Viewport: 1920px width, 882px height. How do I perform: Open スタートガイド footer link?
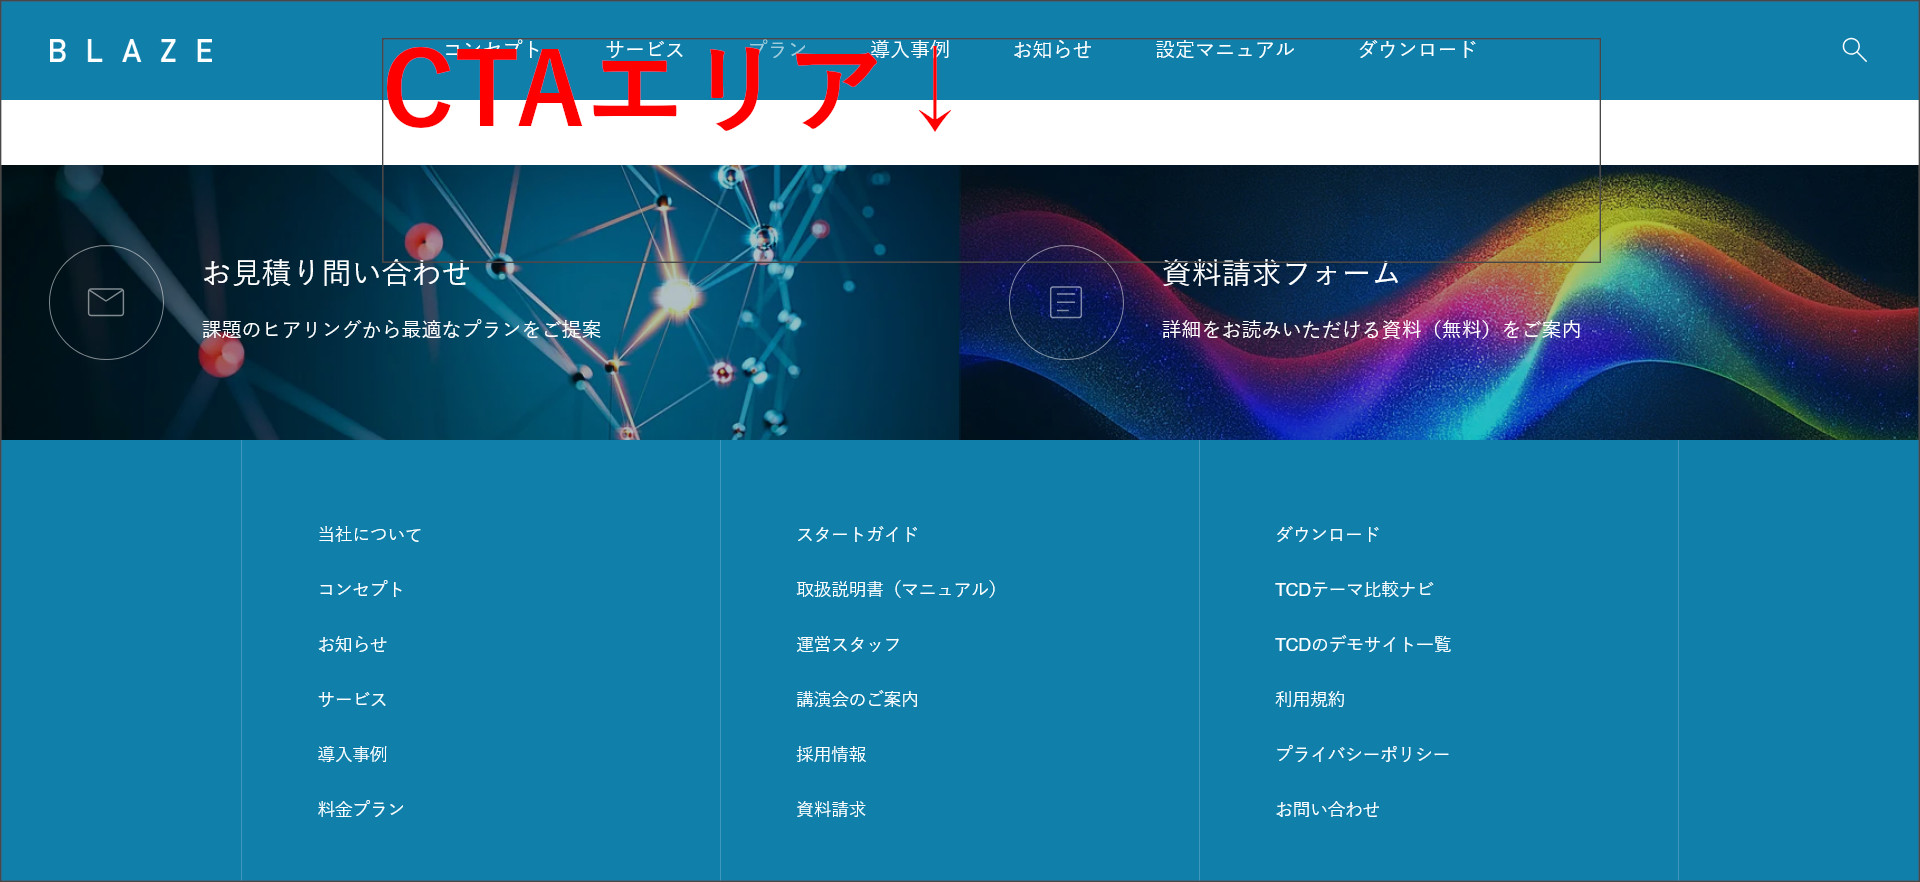857,535
